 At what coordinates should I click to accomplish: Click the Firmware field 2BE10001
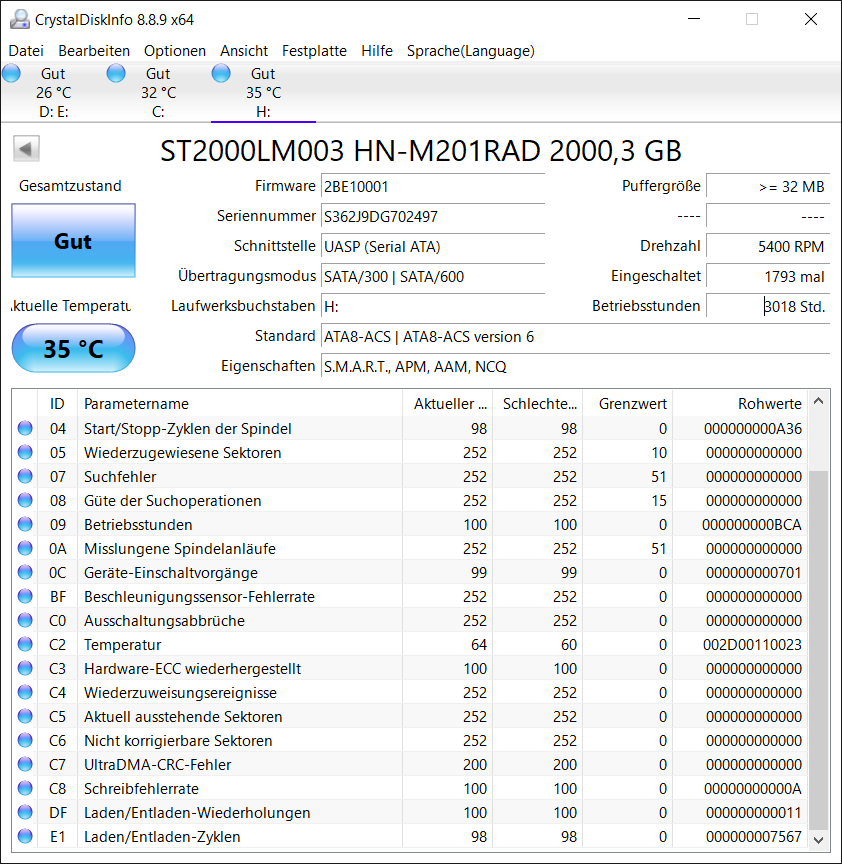click(433, 187)
